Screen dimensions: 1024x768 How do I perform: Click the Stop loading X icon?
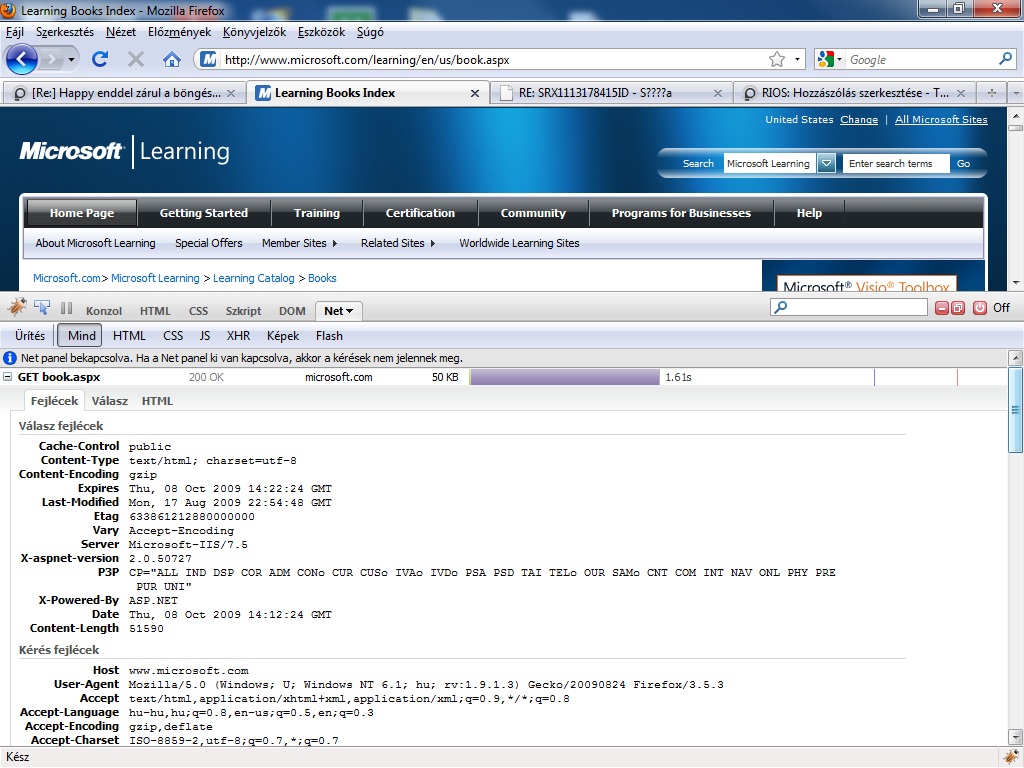tap(136, 59)
